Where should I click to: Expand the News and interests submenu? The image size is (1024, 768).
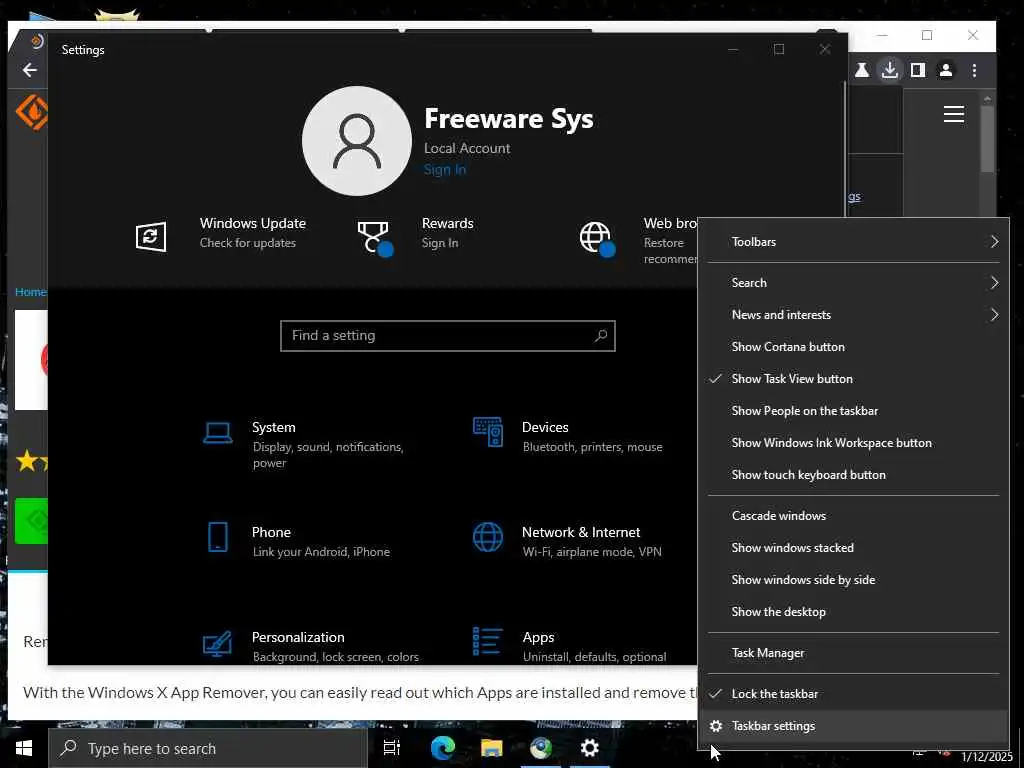[x=854, y=315]
